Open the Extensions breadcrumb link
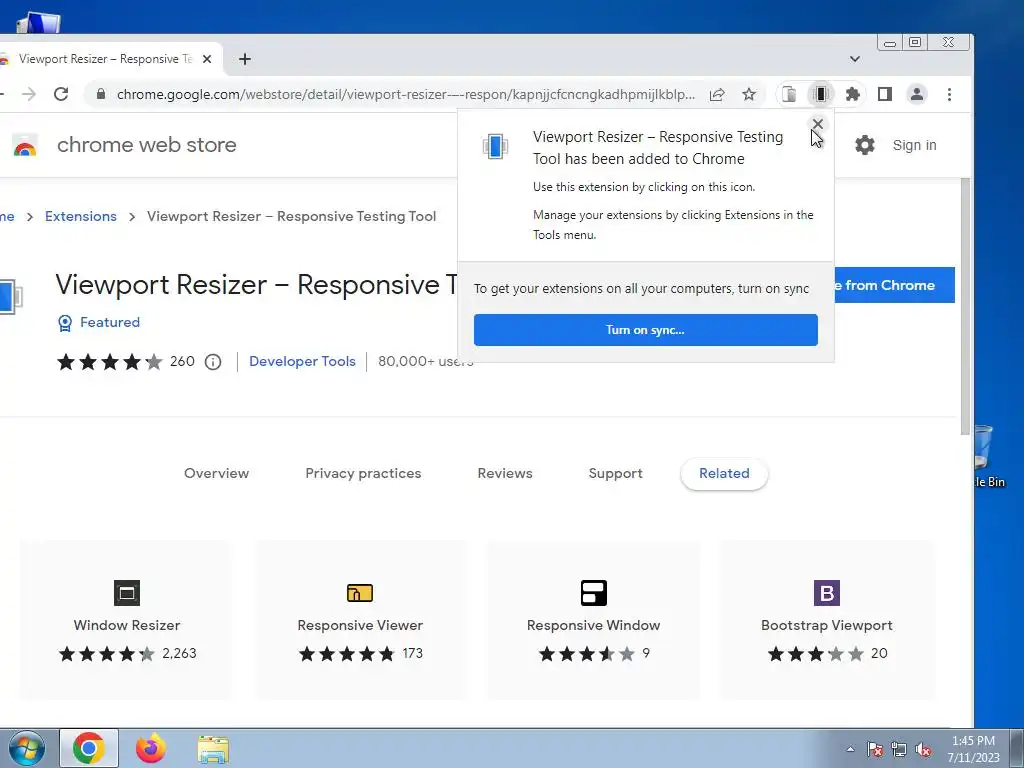This screenshot has width=1024, height=768. 80,216
